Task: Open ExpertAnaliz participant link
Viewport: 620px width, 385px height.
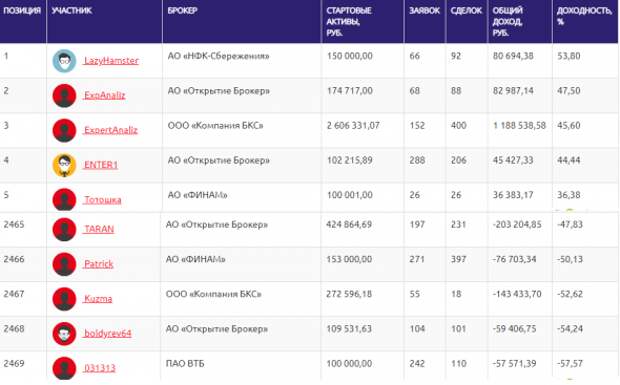Action: (x=111, y=130)
